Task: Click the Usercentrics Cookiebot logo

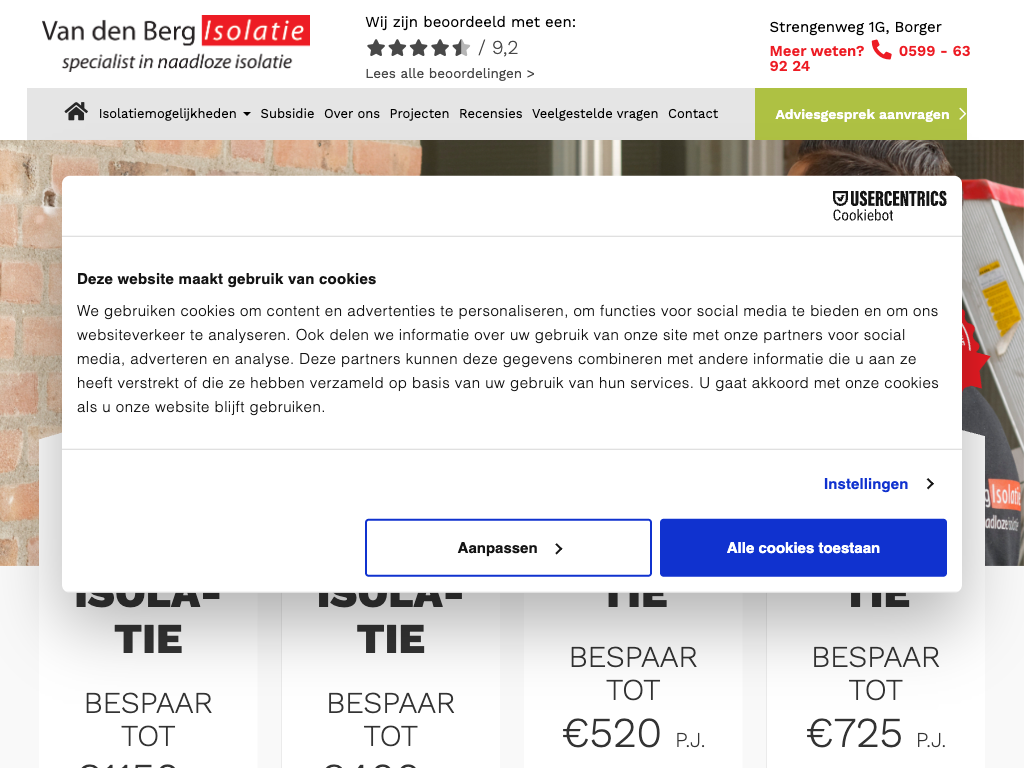Action: (x=889, y=206)
